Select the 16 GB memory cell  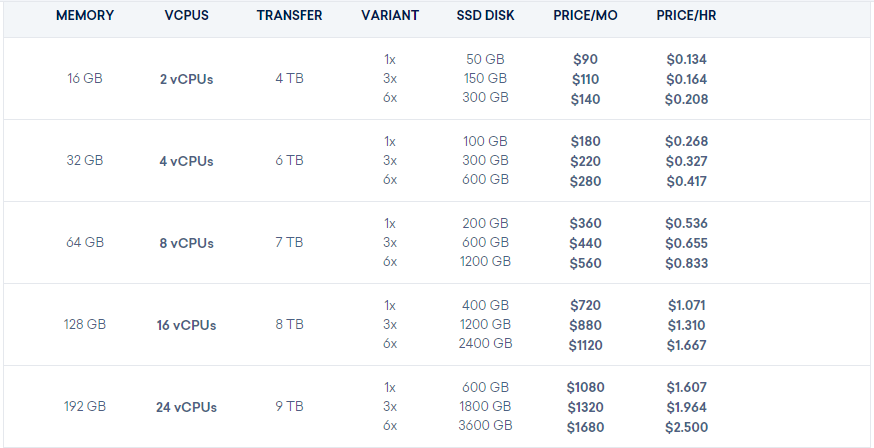[x=85, y=79]
